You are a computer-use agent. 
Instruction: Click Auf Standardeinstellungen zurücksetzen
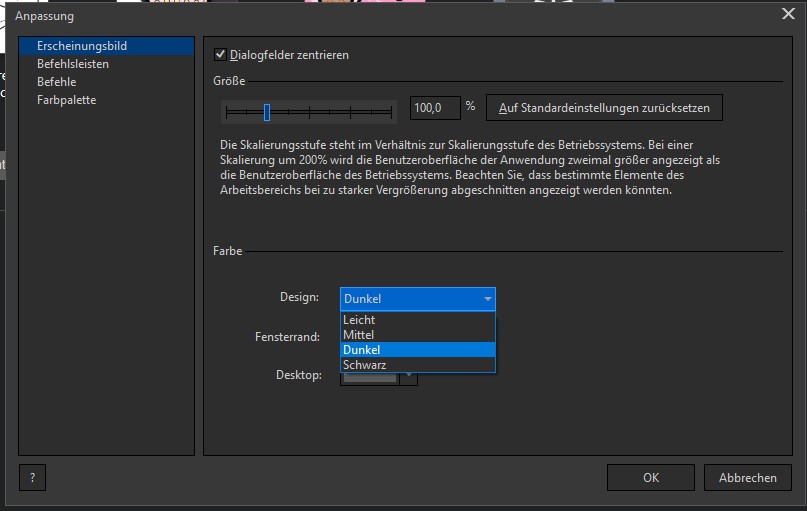(x=604, y=108)
